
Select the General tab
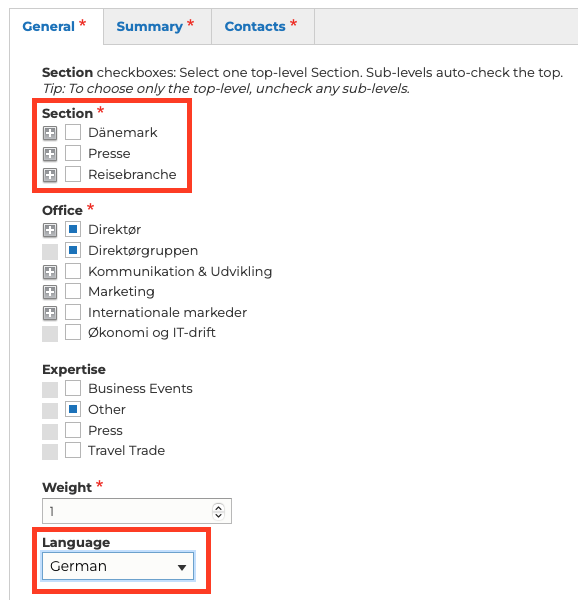(56, 26)
